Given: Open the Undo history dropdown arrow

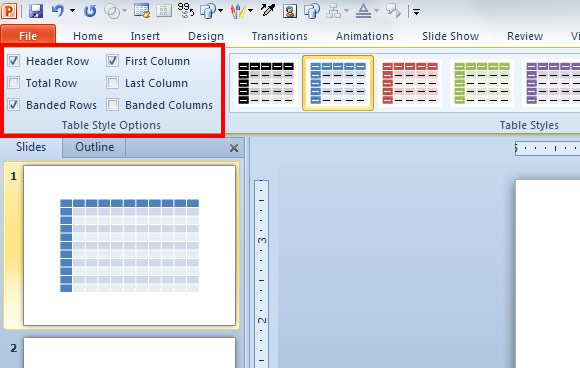Looking at the screenshot, I should (72, 11).
